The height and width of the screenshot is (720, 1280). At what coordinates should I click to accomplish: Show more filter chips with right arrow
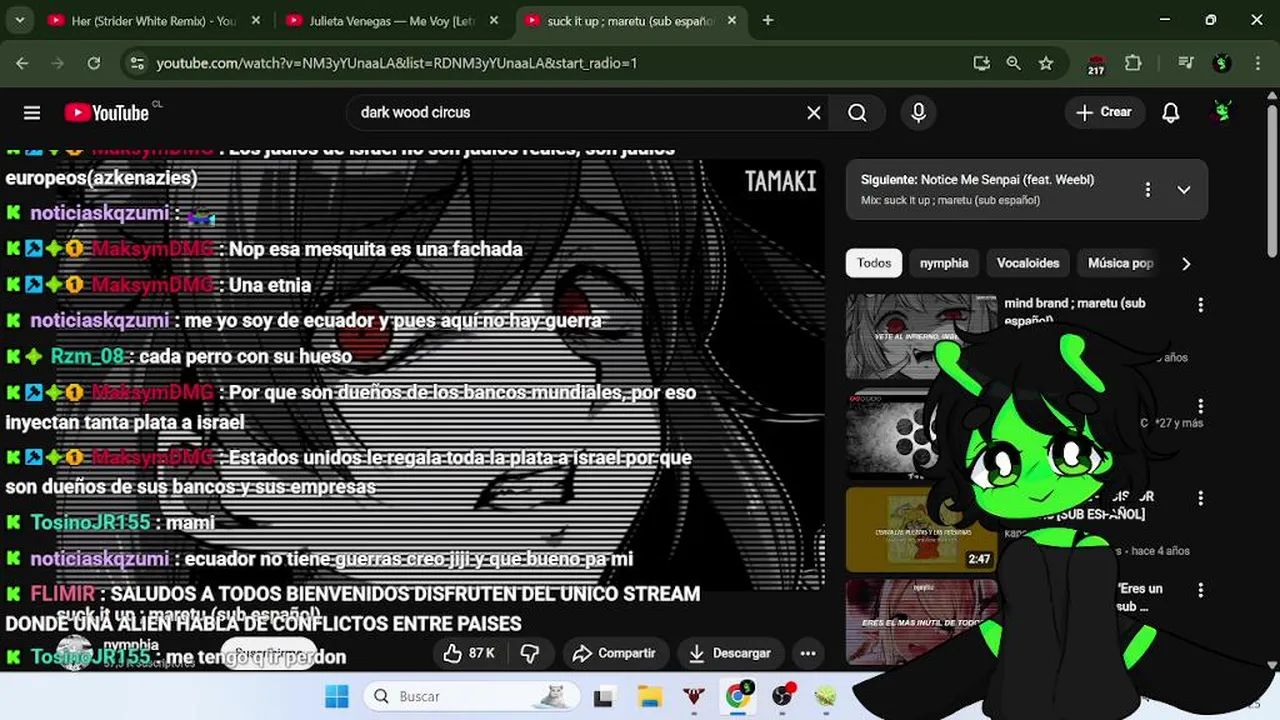[1186, 264]
